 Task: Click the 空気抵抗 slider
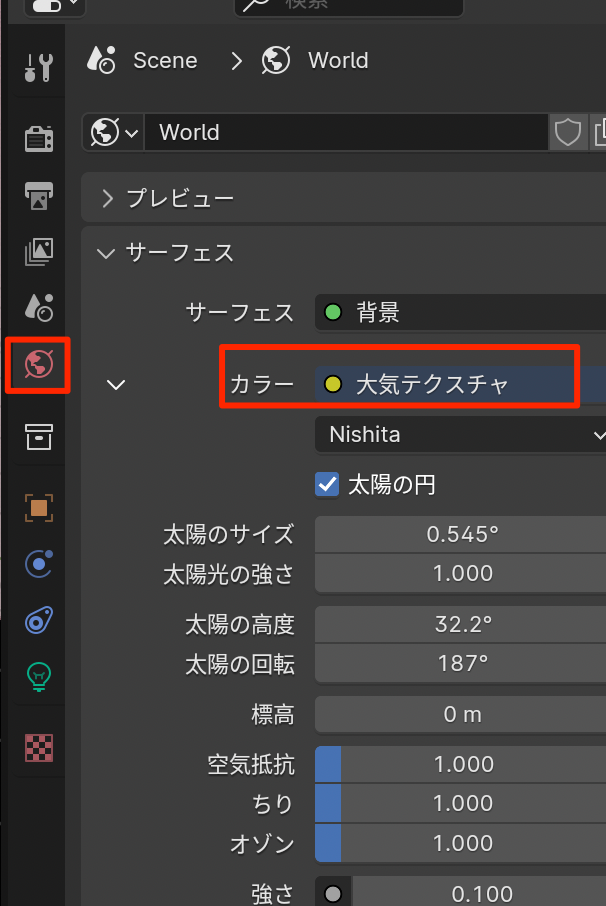tap(460, 764)
